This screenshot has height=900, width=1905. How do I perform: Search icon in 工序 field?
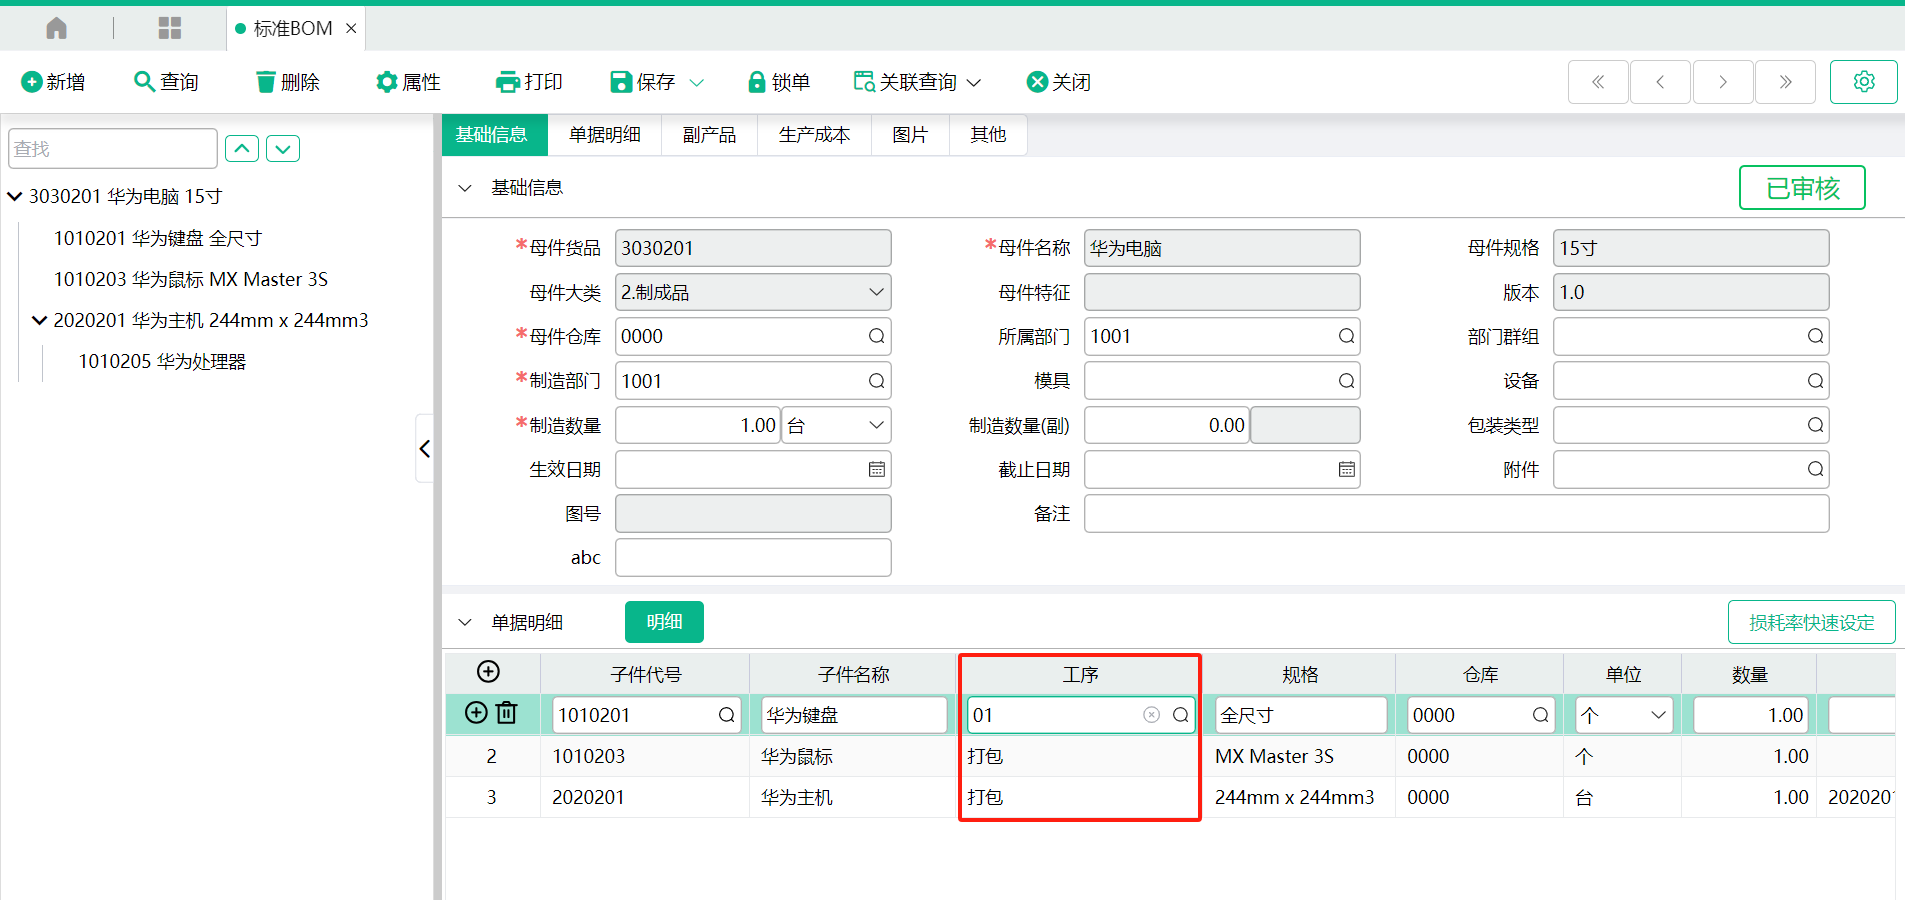click(1181, 715)
